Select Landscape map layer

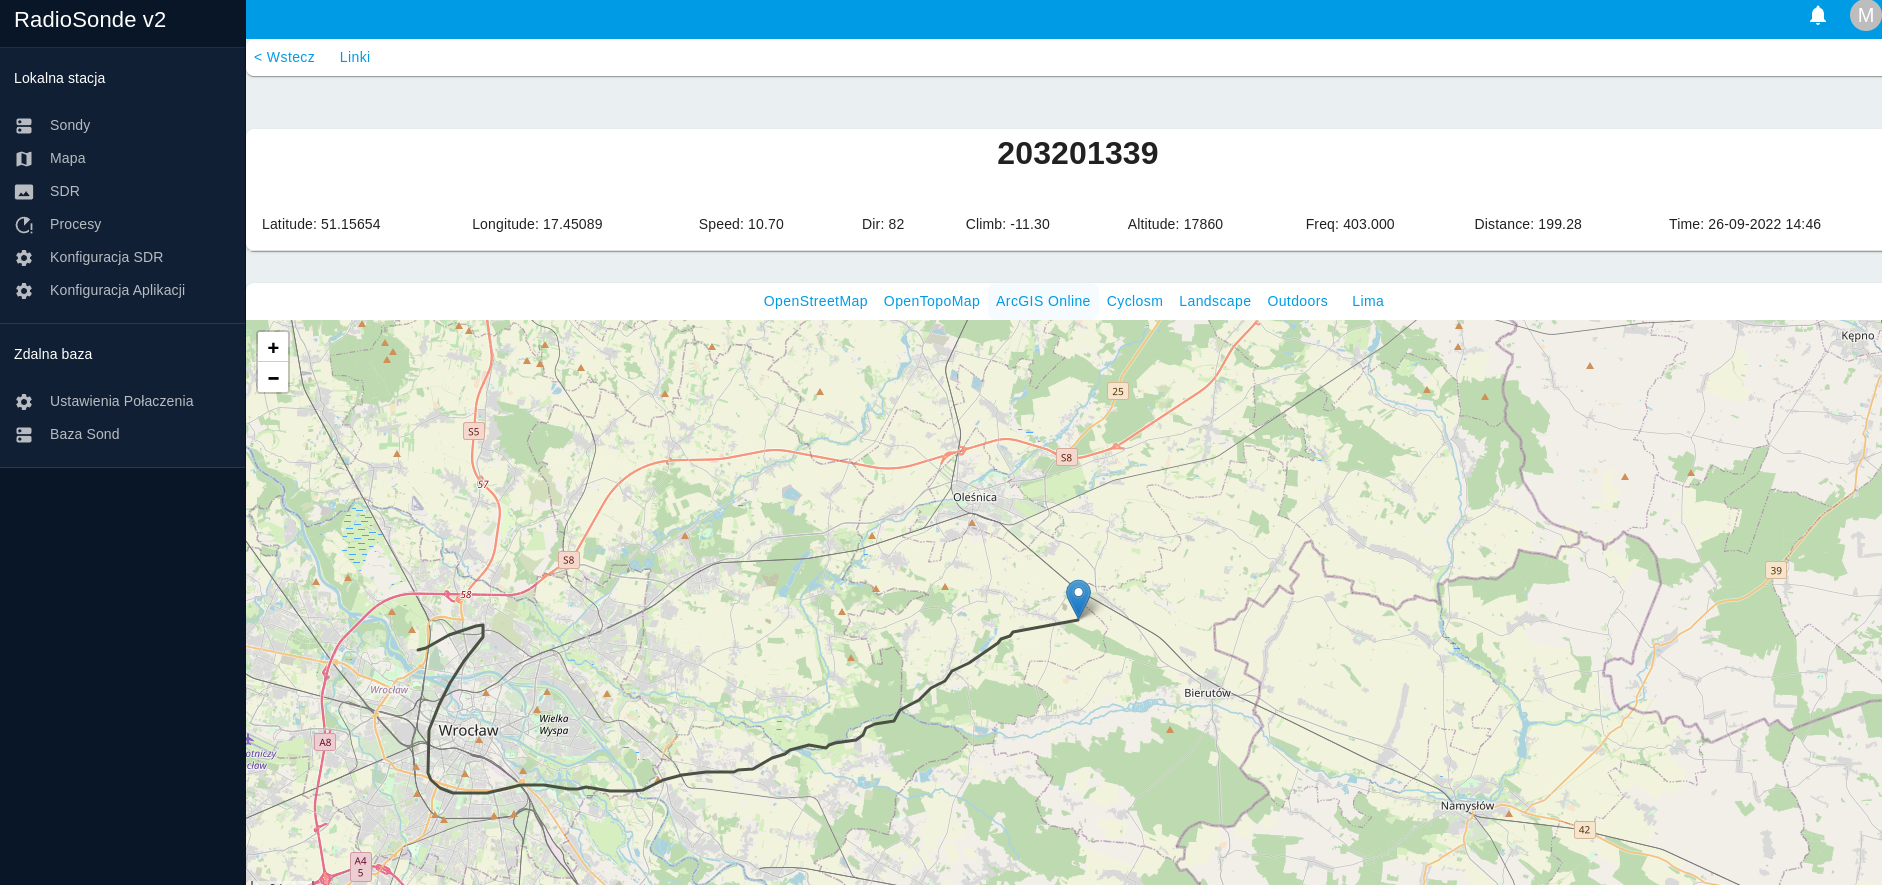pyautogui.click(x=1214, y=301)
